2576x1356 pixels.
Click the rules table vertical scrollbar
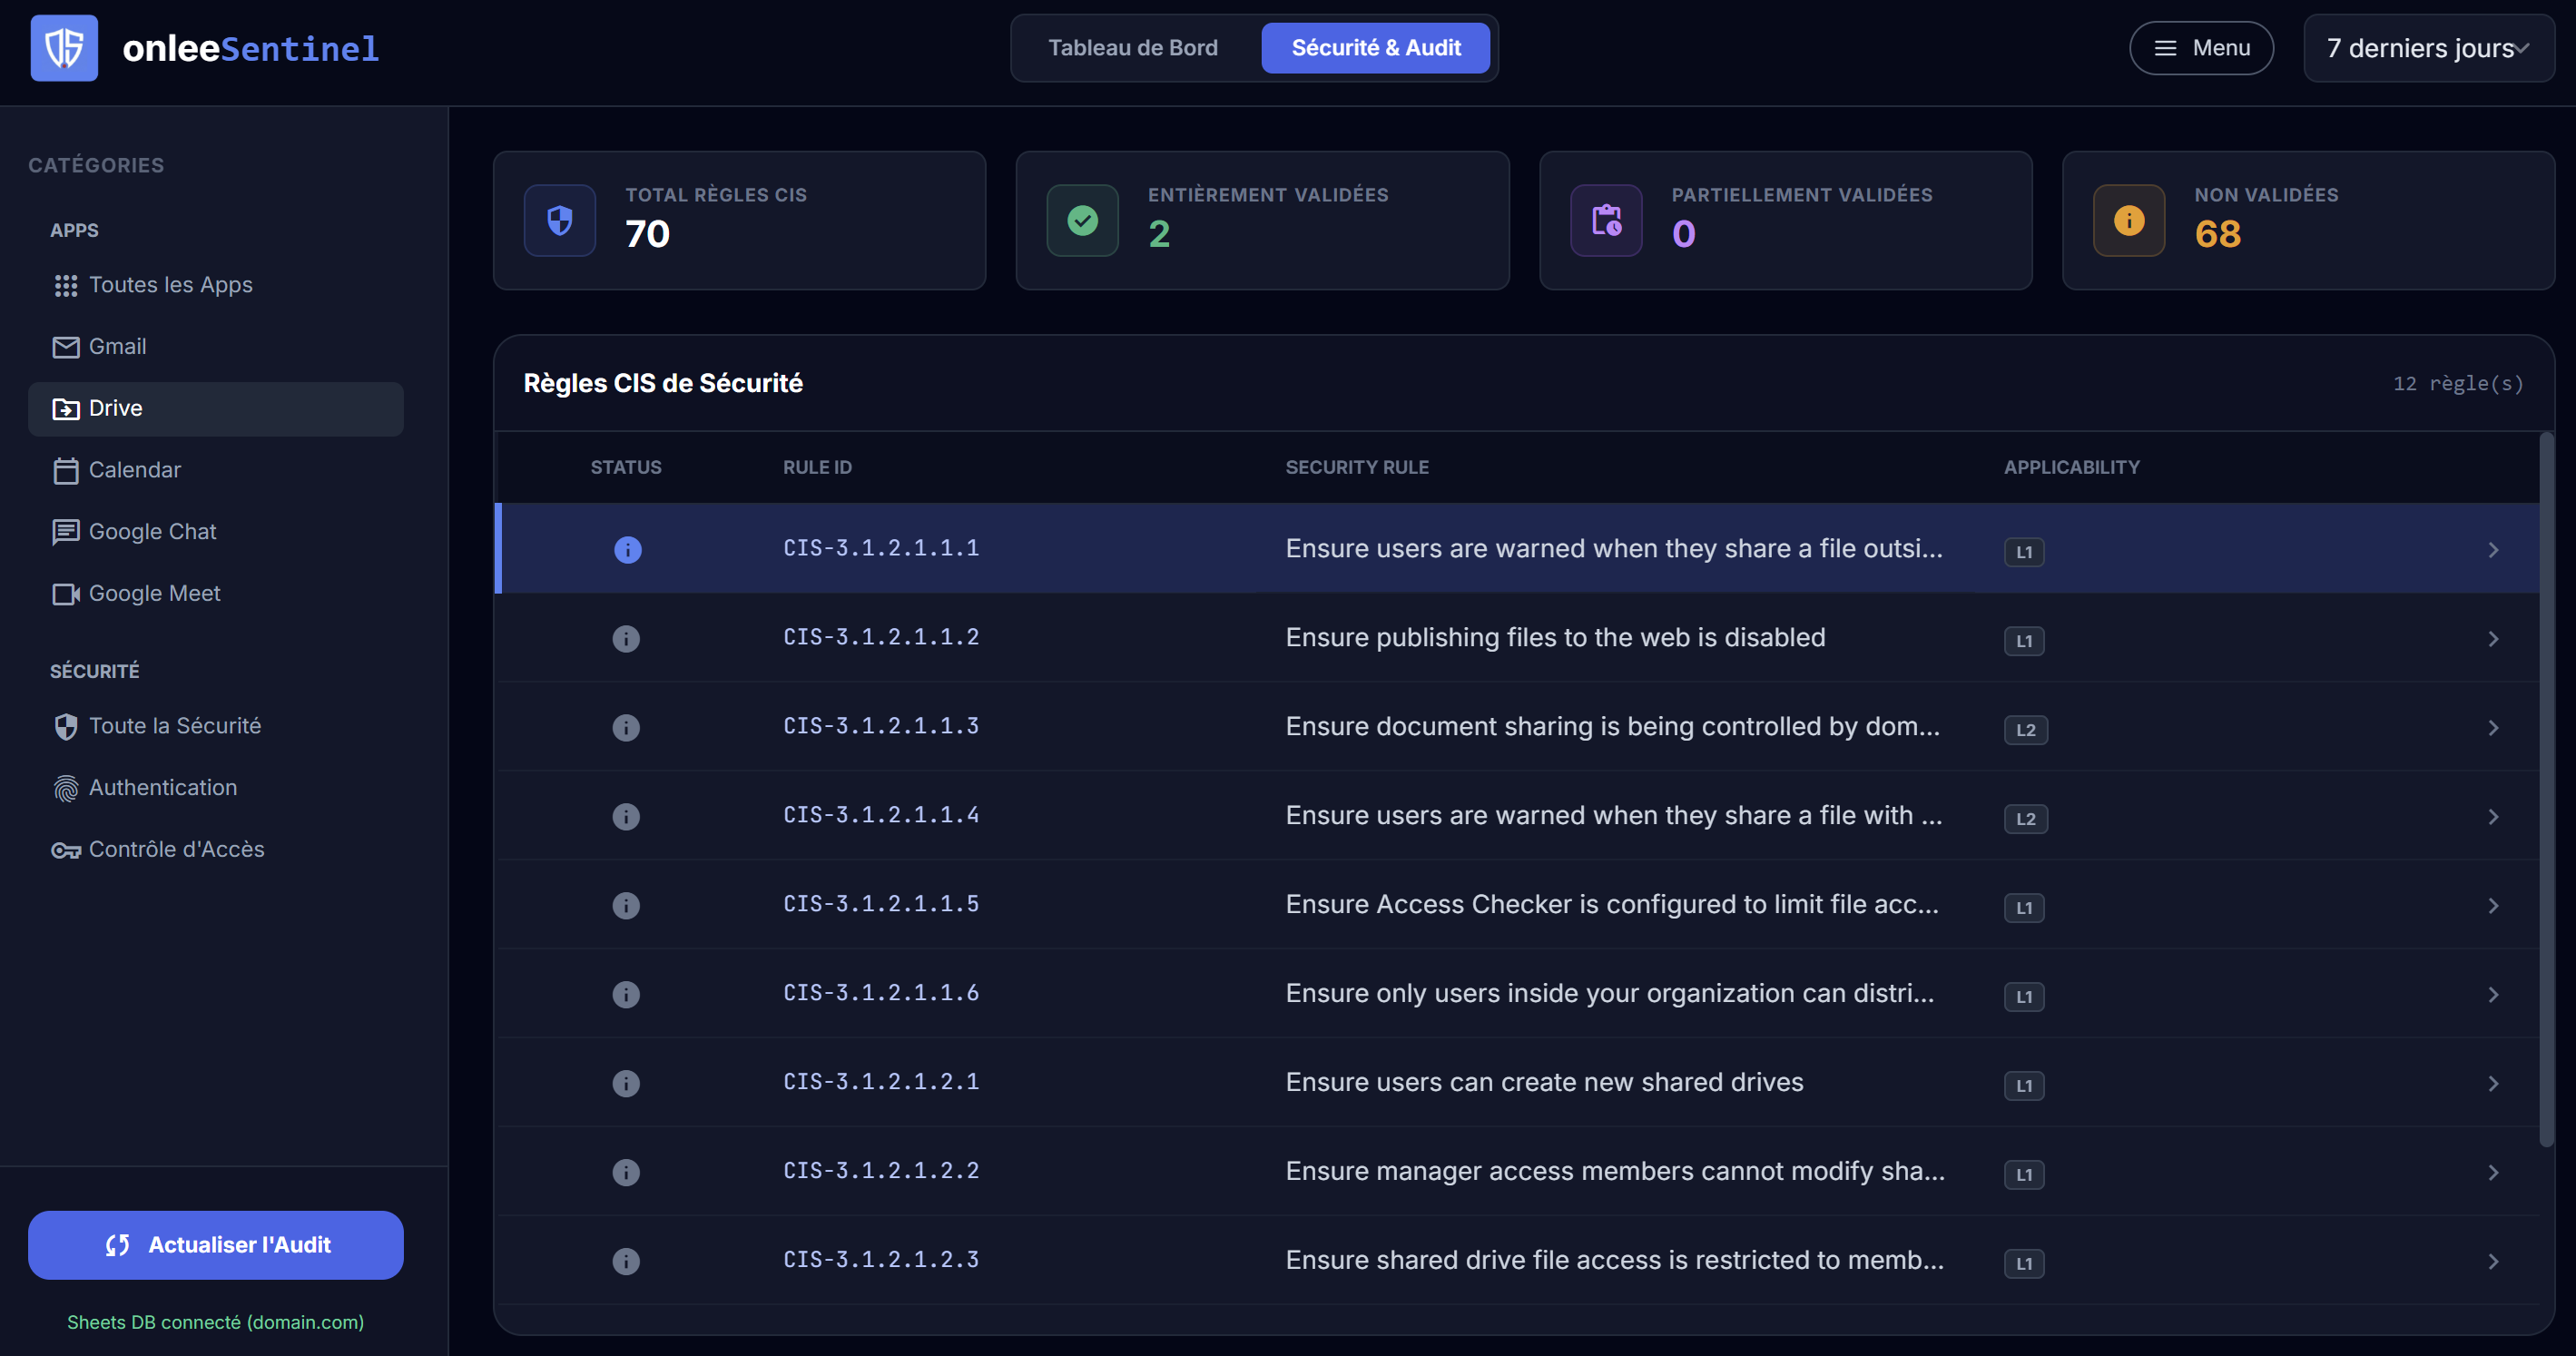2546,790
